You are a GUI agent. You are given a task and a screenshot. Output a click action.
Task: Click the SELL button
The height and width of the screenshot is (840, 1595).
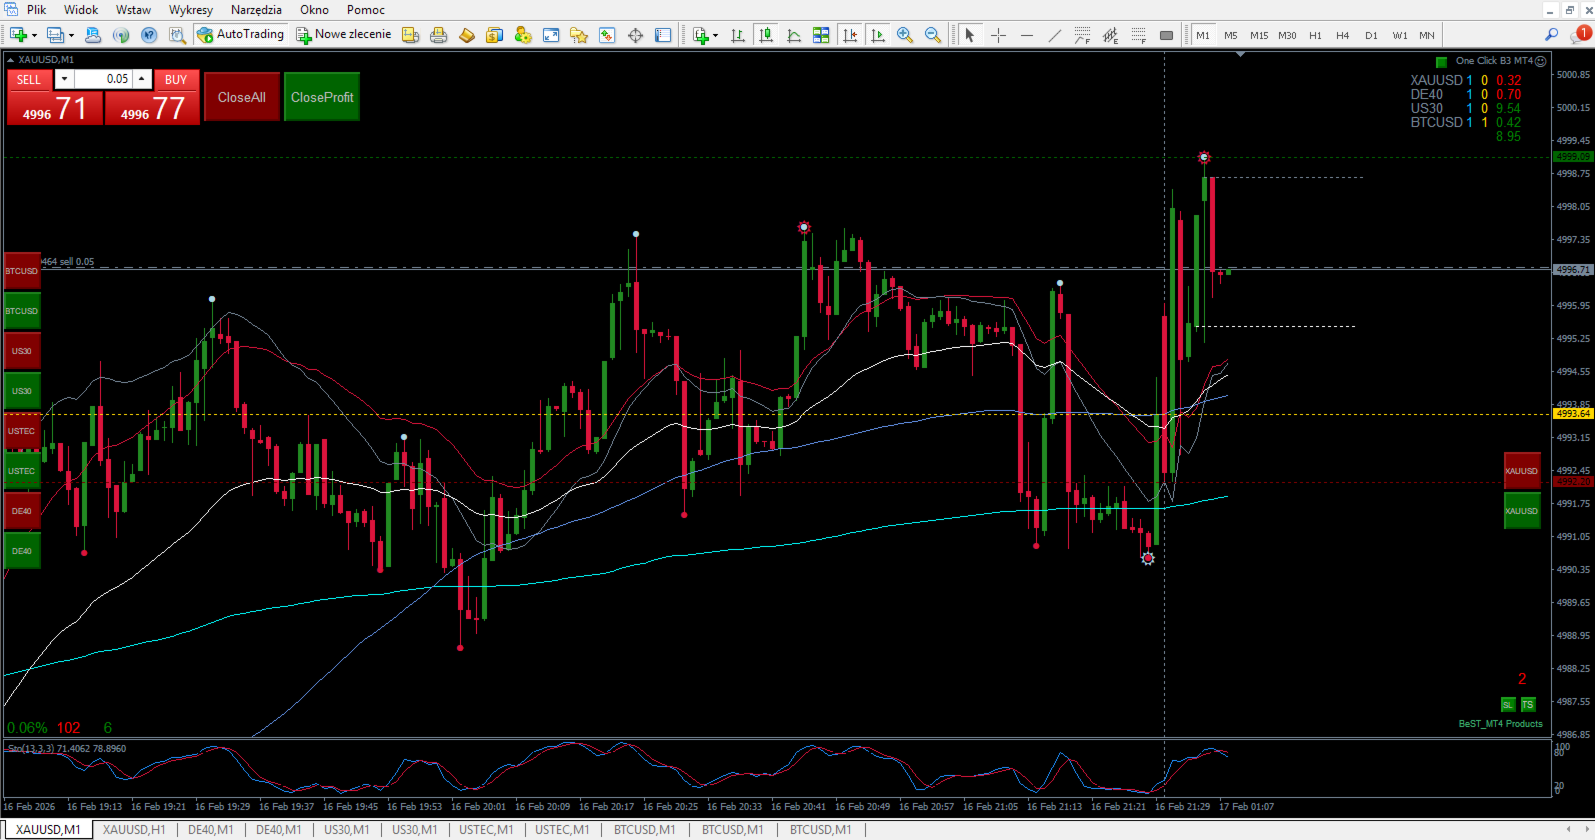29,80
